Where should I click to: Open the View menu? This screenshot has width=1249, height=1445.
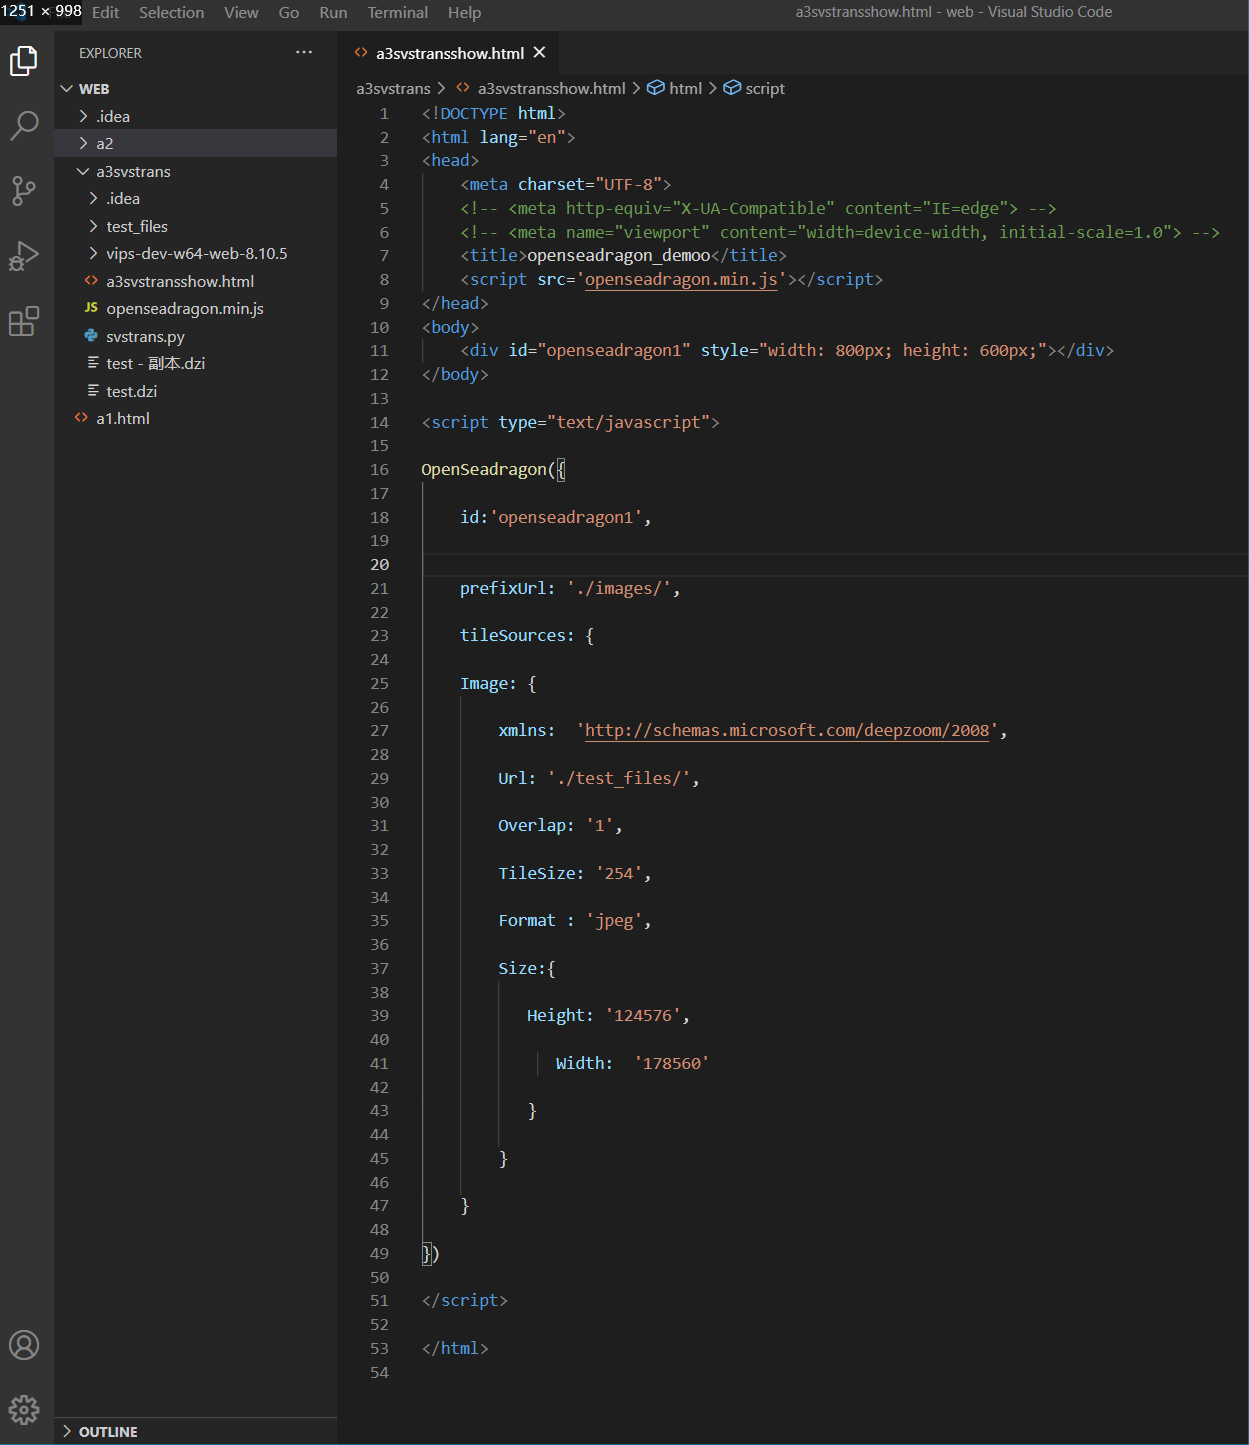[241, 12]
